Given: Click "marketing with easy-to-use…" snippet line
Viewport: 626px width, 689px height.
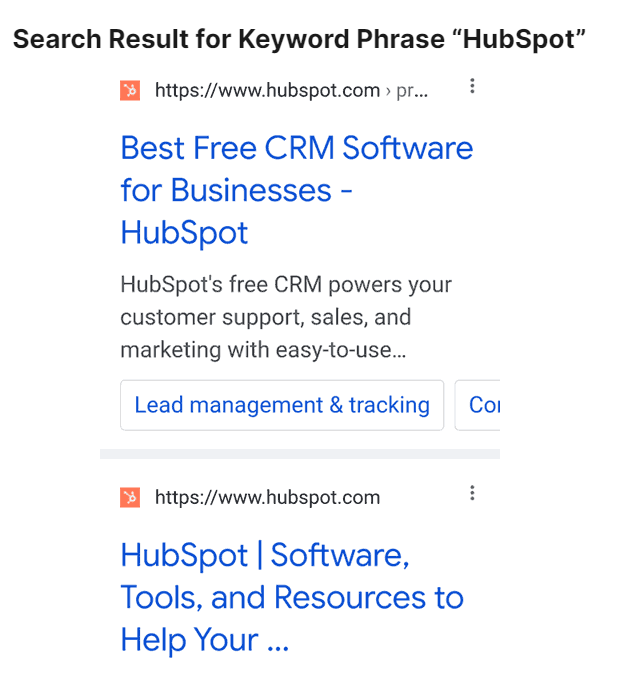Looking at the screenshot, I should [x=265, y=351].
